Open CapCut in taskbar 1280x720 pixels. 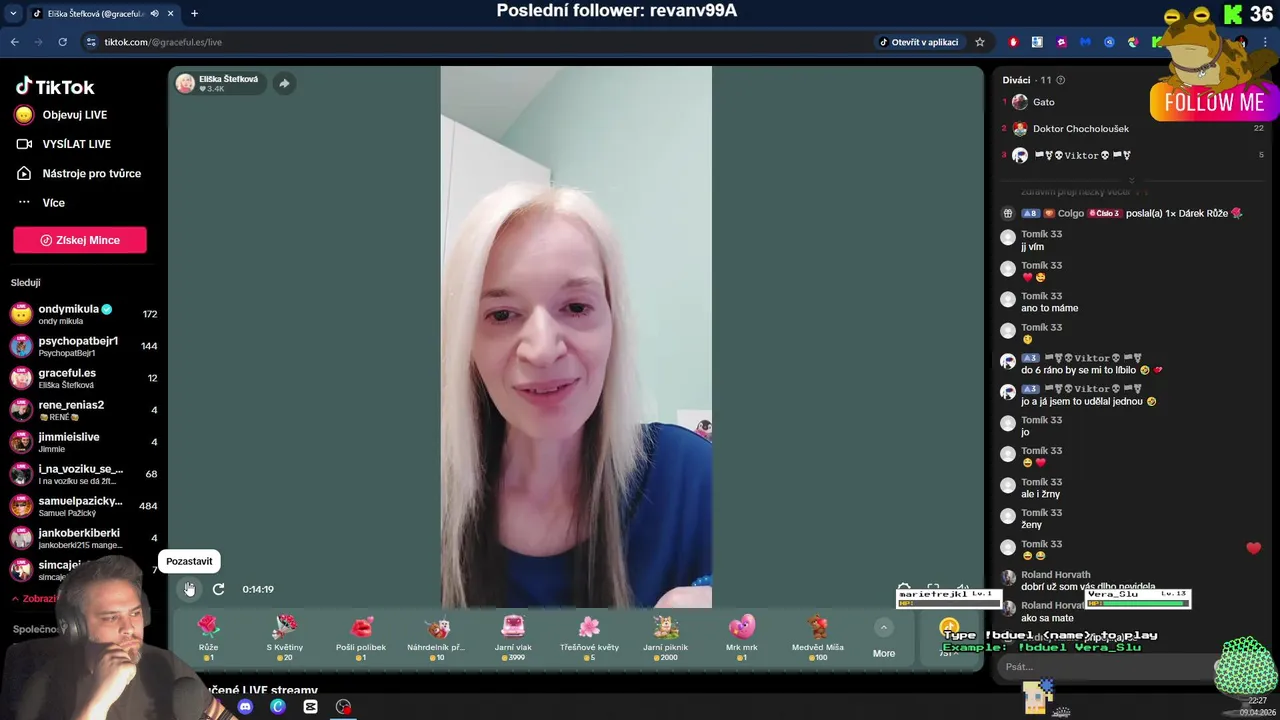coord(310,707)
